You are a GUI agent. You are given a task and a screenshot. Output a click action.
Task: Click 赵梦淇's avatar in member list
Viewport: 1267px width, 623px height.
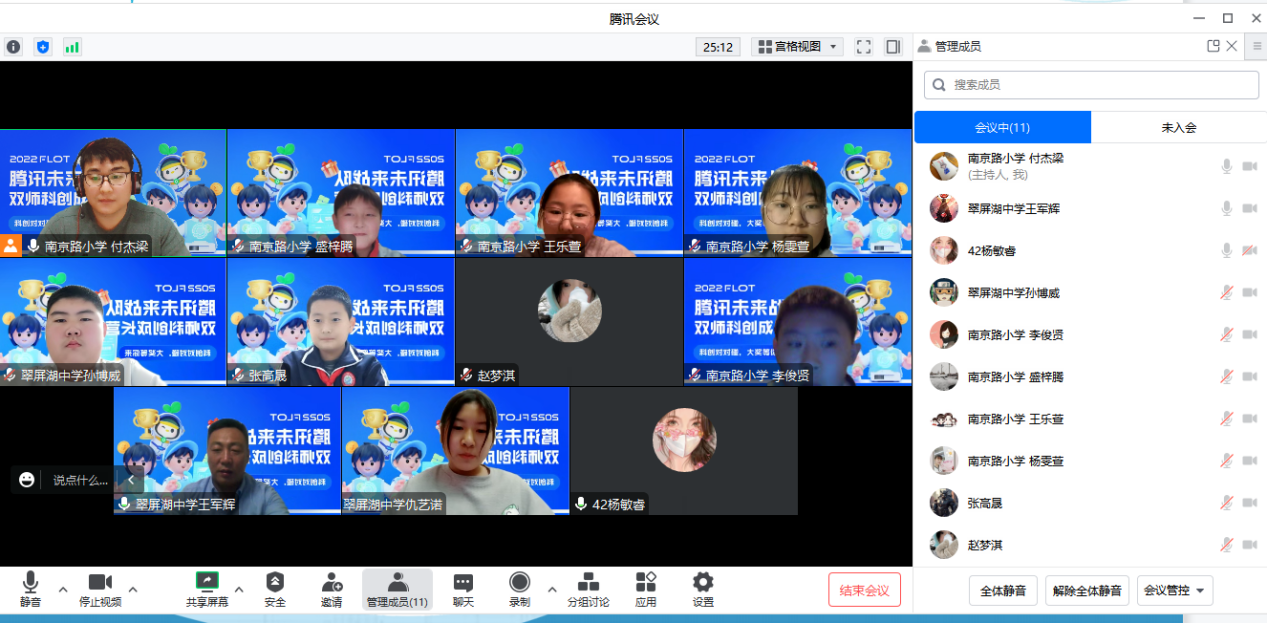click(944, 545)
